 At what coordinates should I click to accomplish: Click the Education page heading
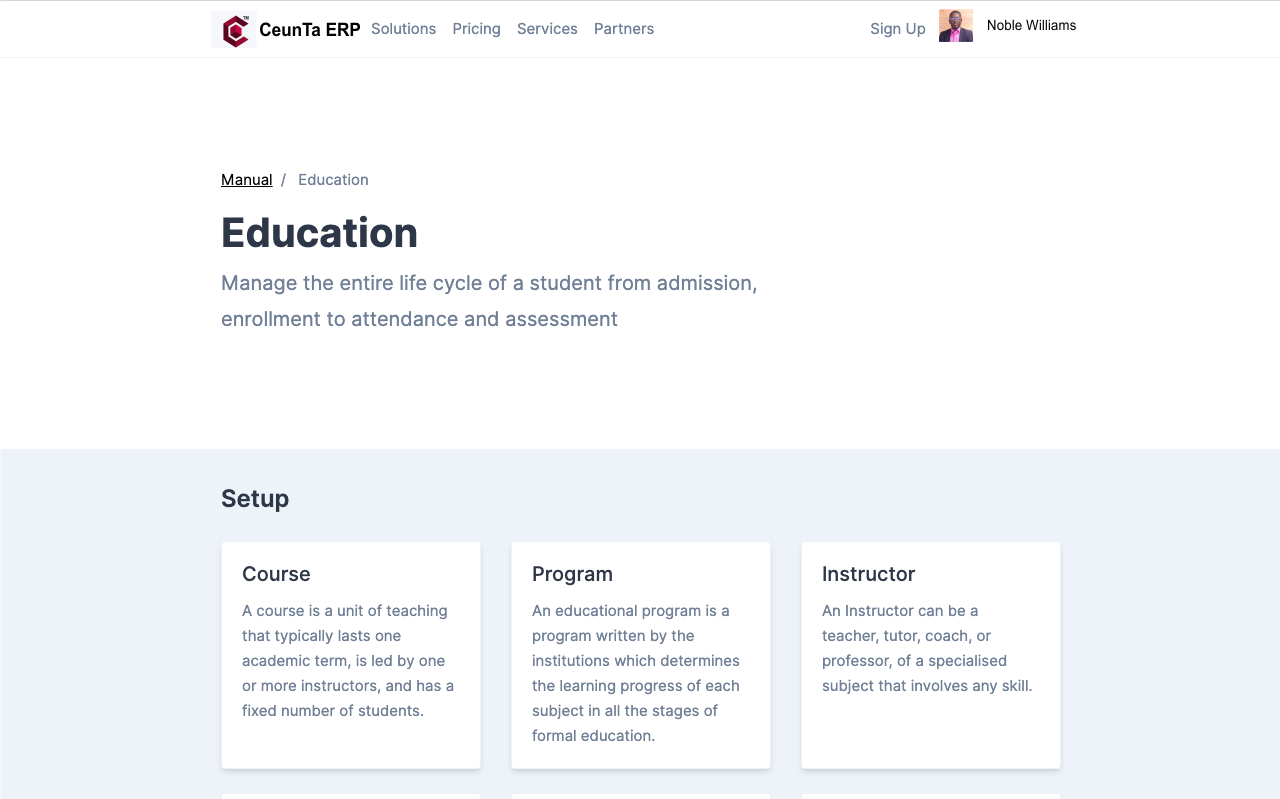click(319, 233)
